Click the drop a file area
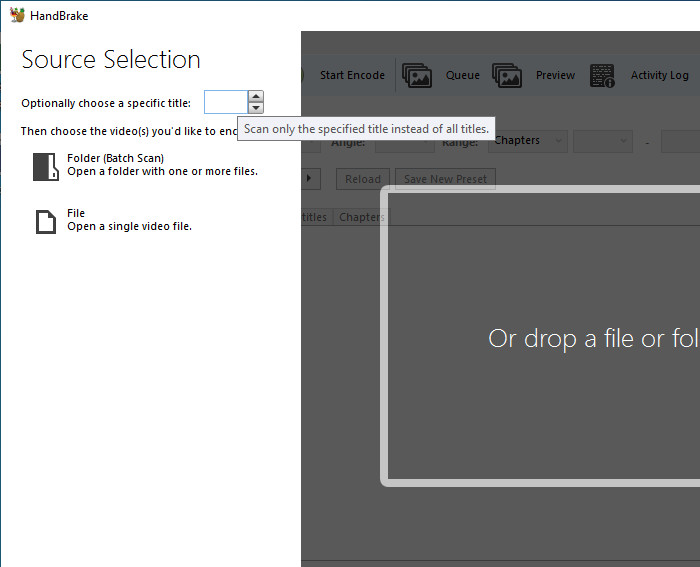The image size is (700, 567). (542, 336)
